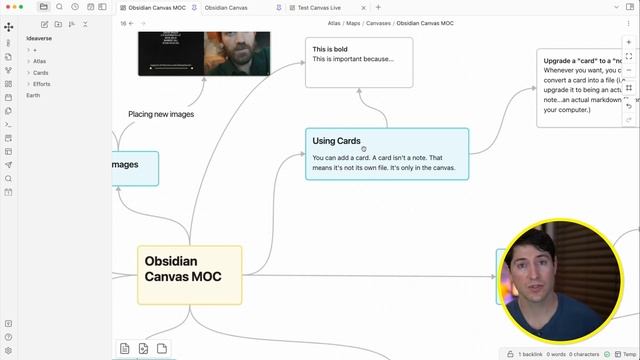640x360 pixels.
Task: Collapse all folders in file explorer
Action: pyautogui.click(x=85, y=24)
